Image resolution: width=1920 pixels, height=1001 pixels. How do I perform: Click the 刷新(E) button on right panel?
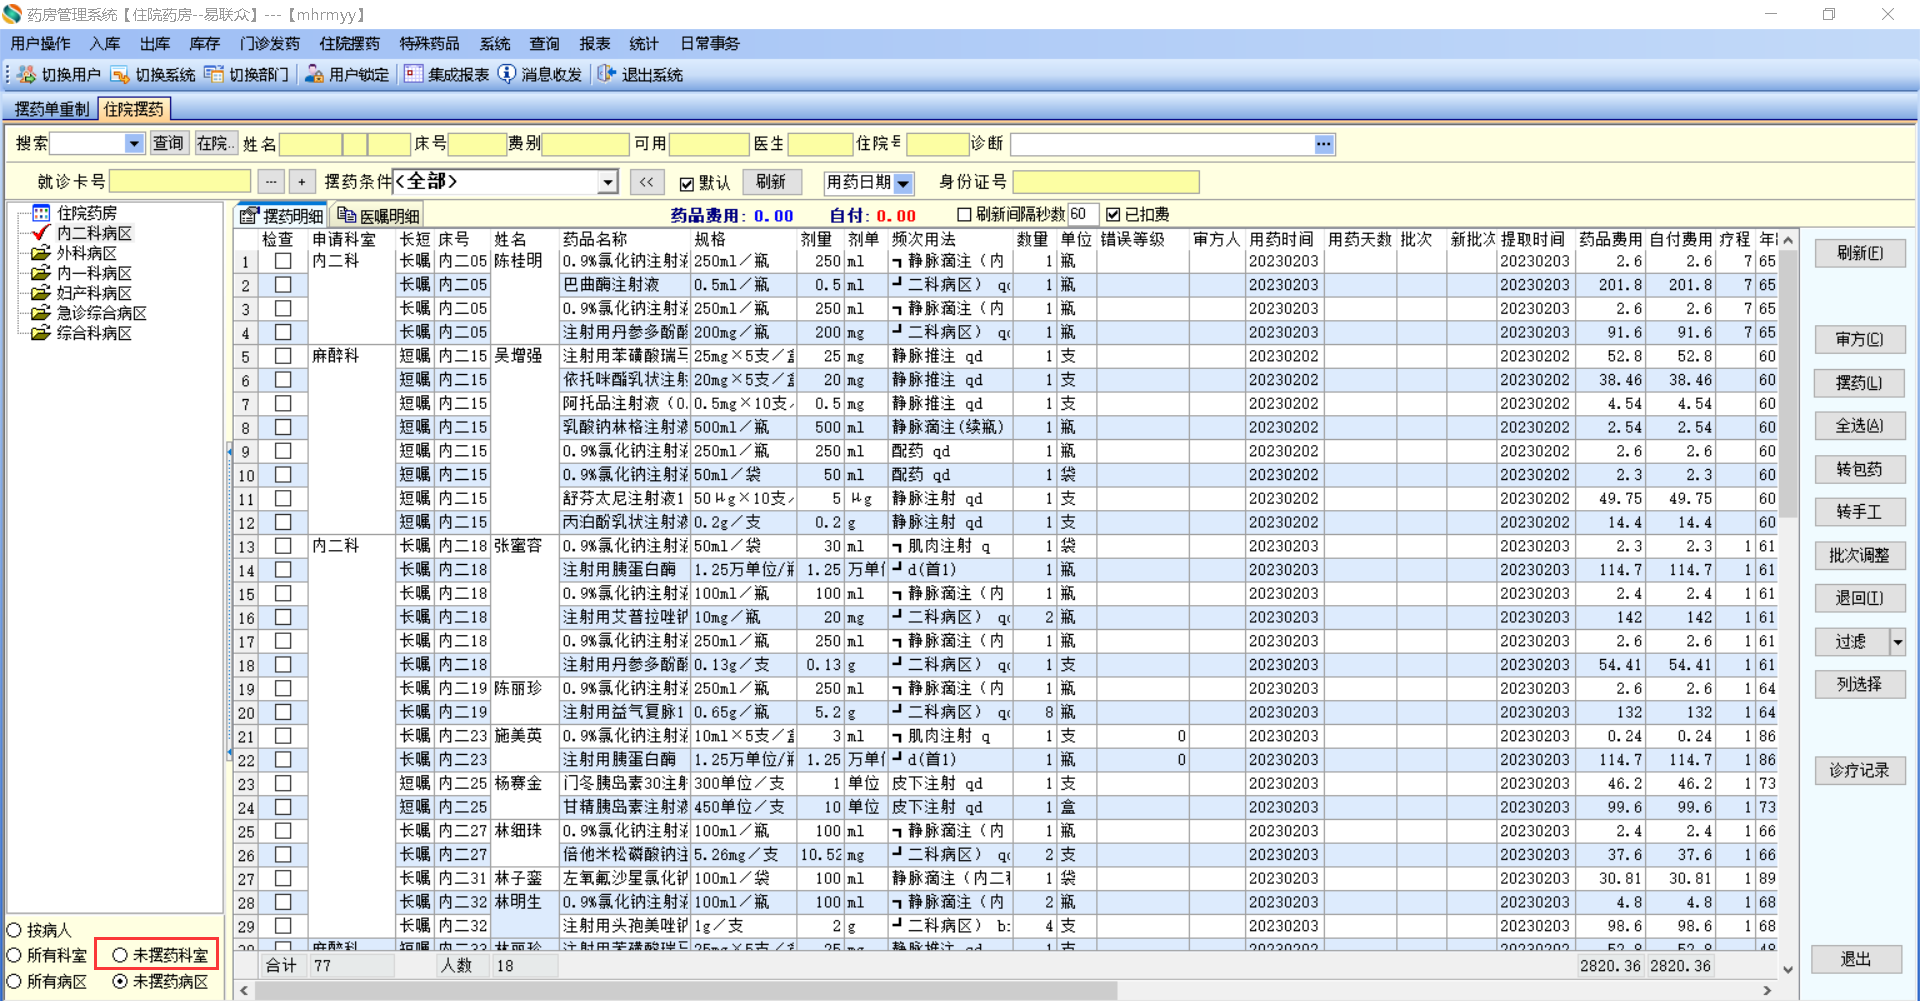[x=1860, y=254]
